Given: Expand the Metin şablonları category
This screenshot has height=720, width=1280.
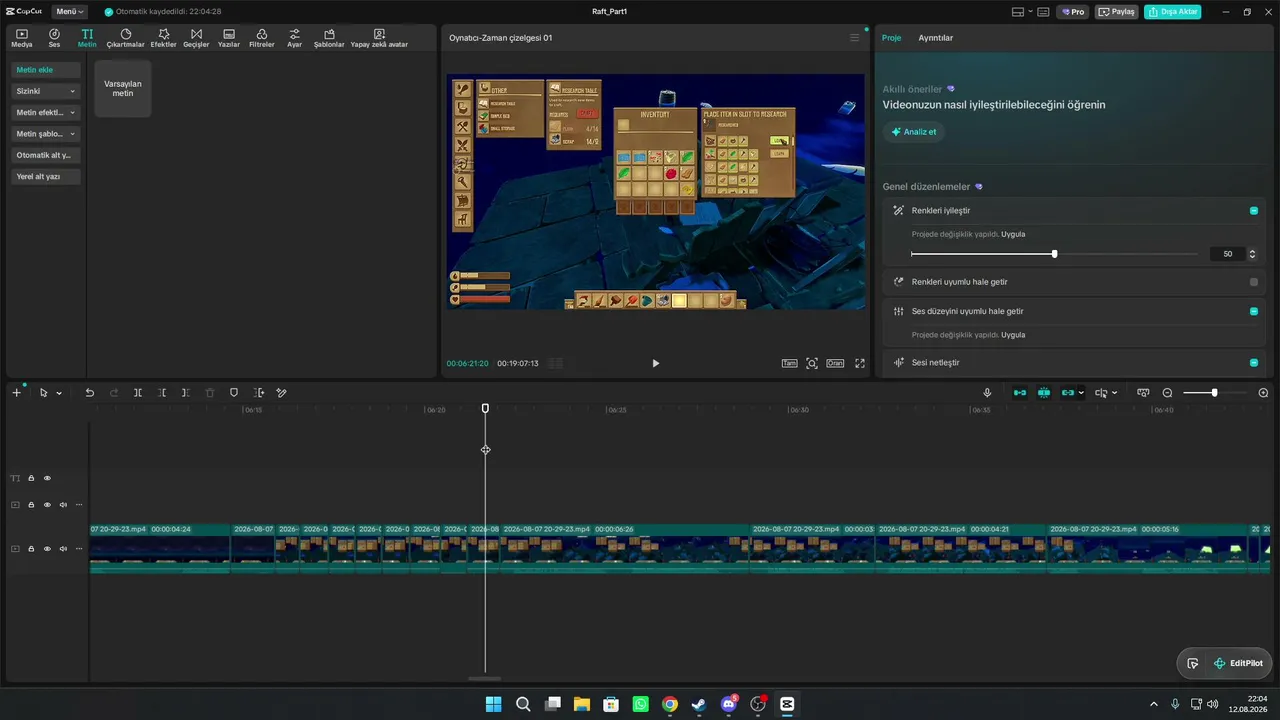Looking at the screenshot, I should tap(46, 133).
